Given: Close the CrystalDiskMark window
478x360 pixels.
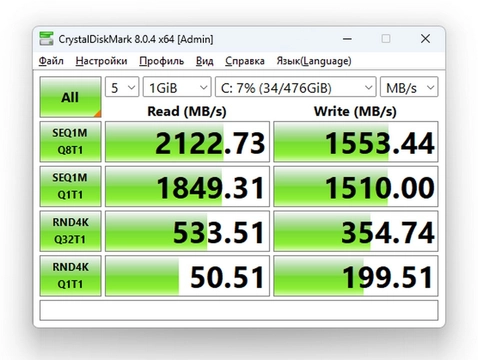Looking at the screenshot, I should click(425, 39).
